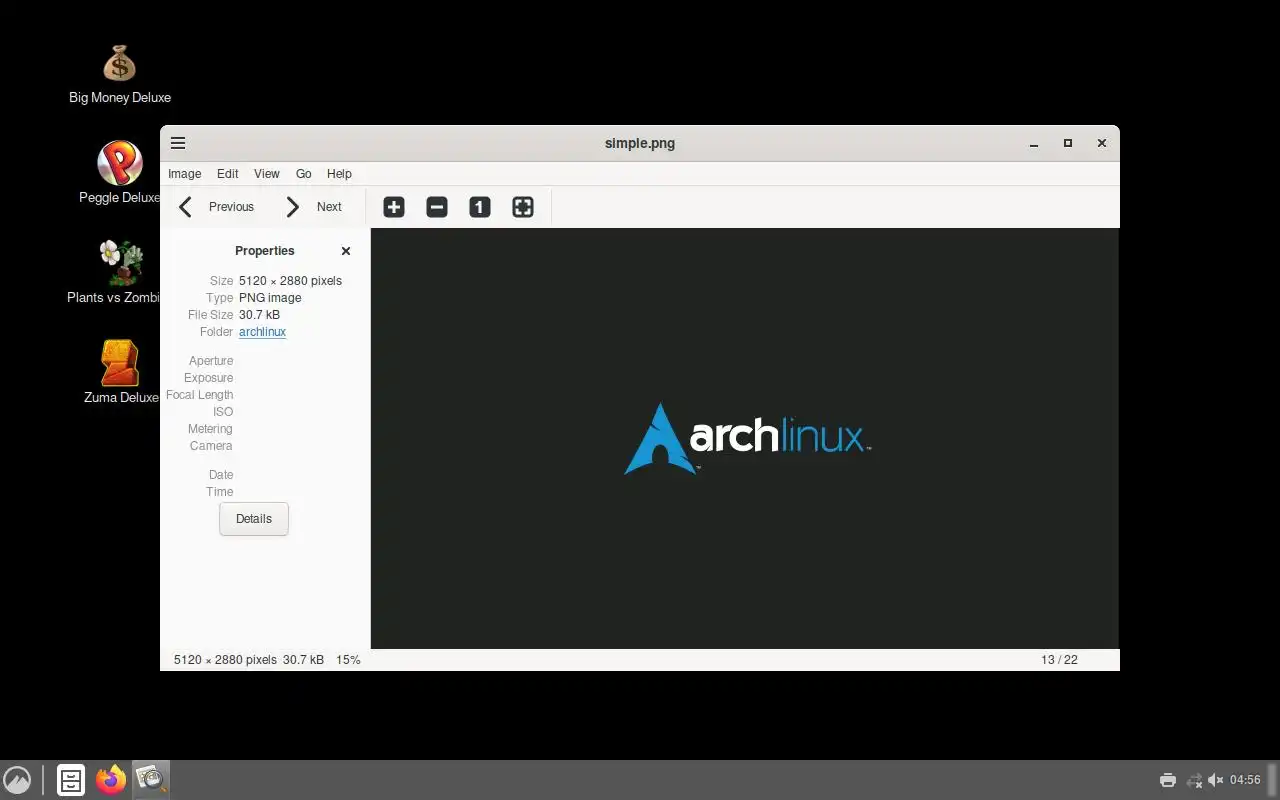This screenshot has width=1280, height=800.
Task: Click the Time label in Properties
Action: [220, 492]
